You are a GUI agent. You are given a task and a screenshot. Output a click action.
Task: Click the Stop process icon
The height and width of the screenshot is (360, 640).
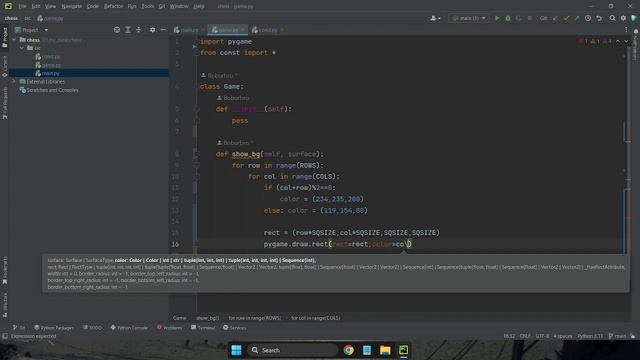tap(530, 18)
